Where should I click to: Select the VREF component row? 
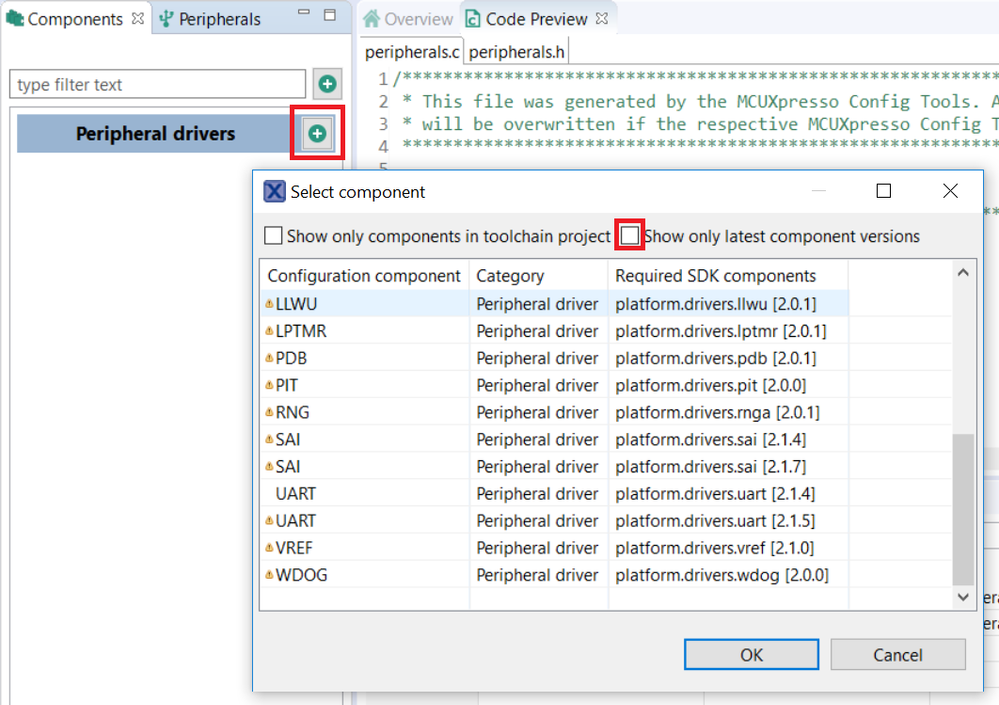pos(554,548)
